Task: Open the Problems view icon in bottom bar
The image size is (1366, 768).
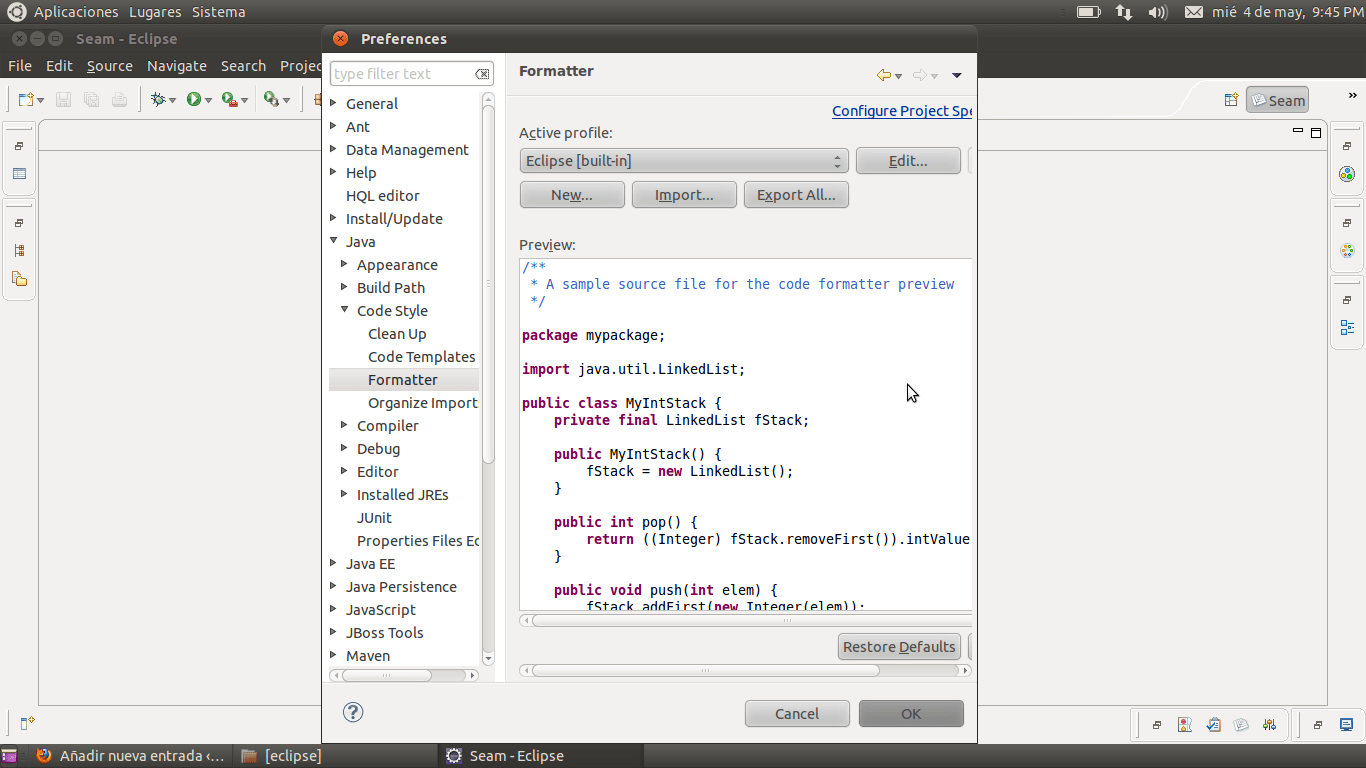Action: pyautogui.click(x=1185, y=725)
